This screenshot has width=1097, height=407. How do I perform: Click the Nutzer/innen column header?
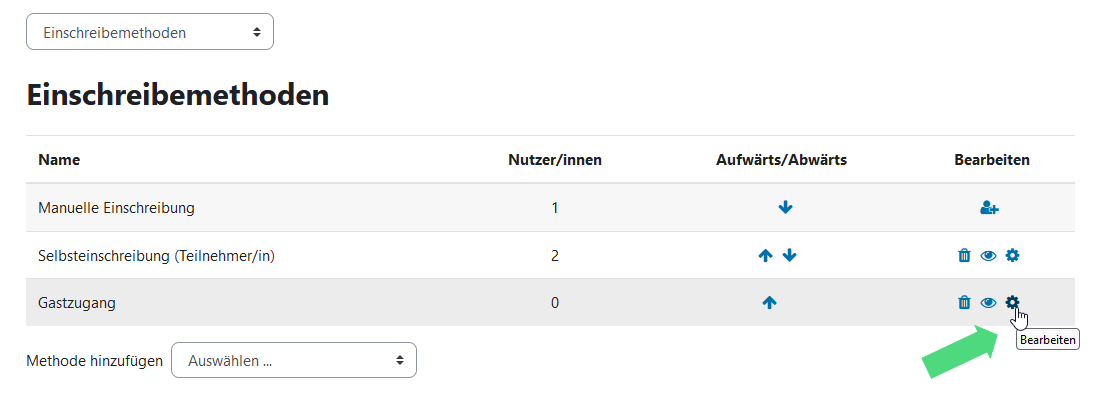555,160
